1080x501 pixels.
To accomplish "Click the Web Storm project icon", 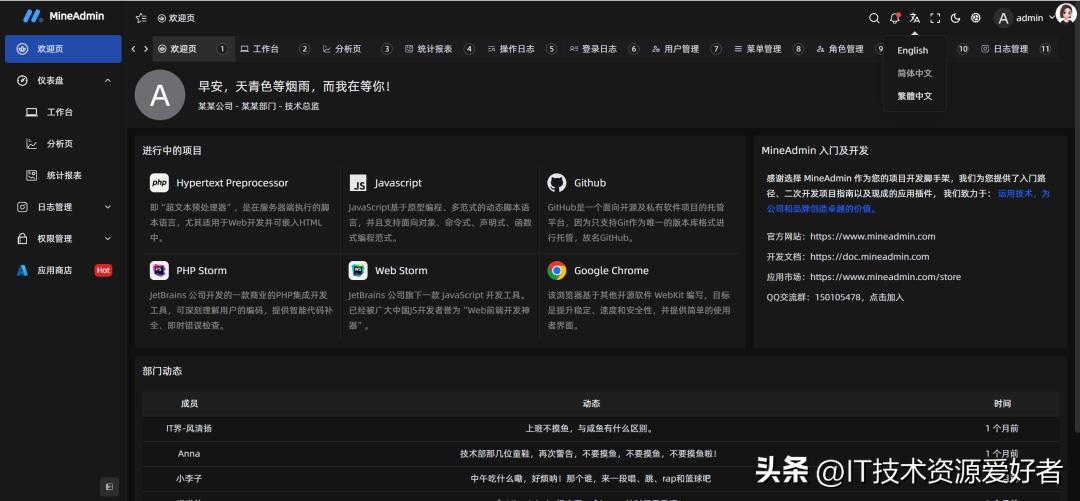I will pos(358,270).
